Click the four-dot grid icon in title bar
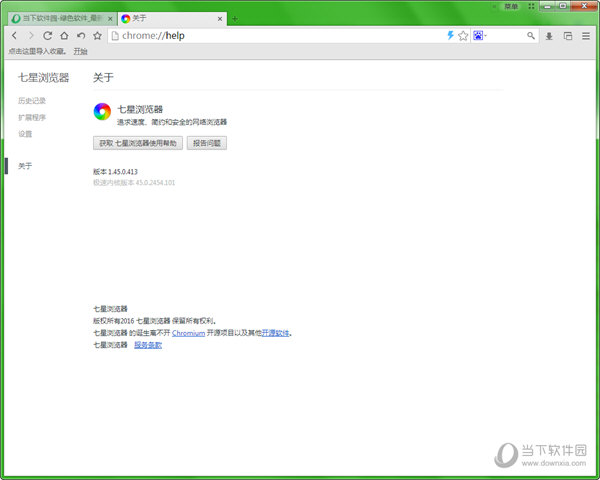Viewport: 600px width, 480px height. [531, 6]
